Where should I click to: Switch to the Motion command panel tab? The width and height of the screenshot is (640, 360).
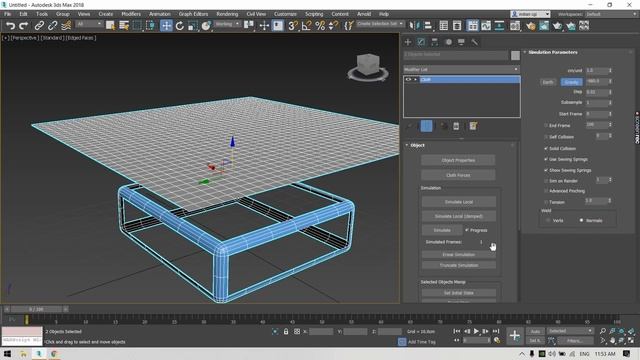click(448, 42)
